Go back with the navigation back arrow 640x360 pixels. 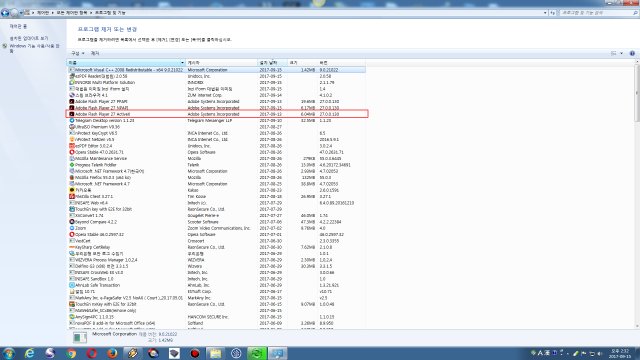(5, 13)
